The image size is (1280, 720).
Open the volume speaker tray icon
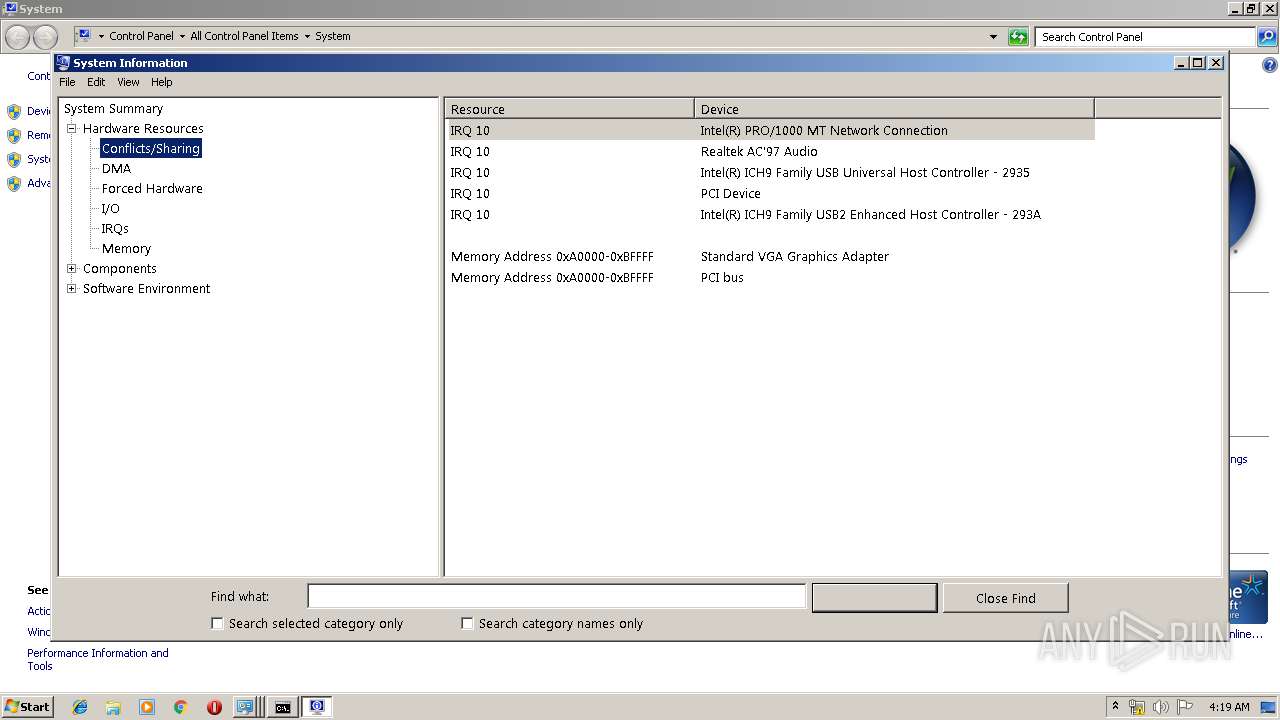pyautogui.click(x=1161, y=707)
